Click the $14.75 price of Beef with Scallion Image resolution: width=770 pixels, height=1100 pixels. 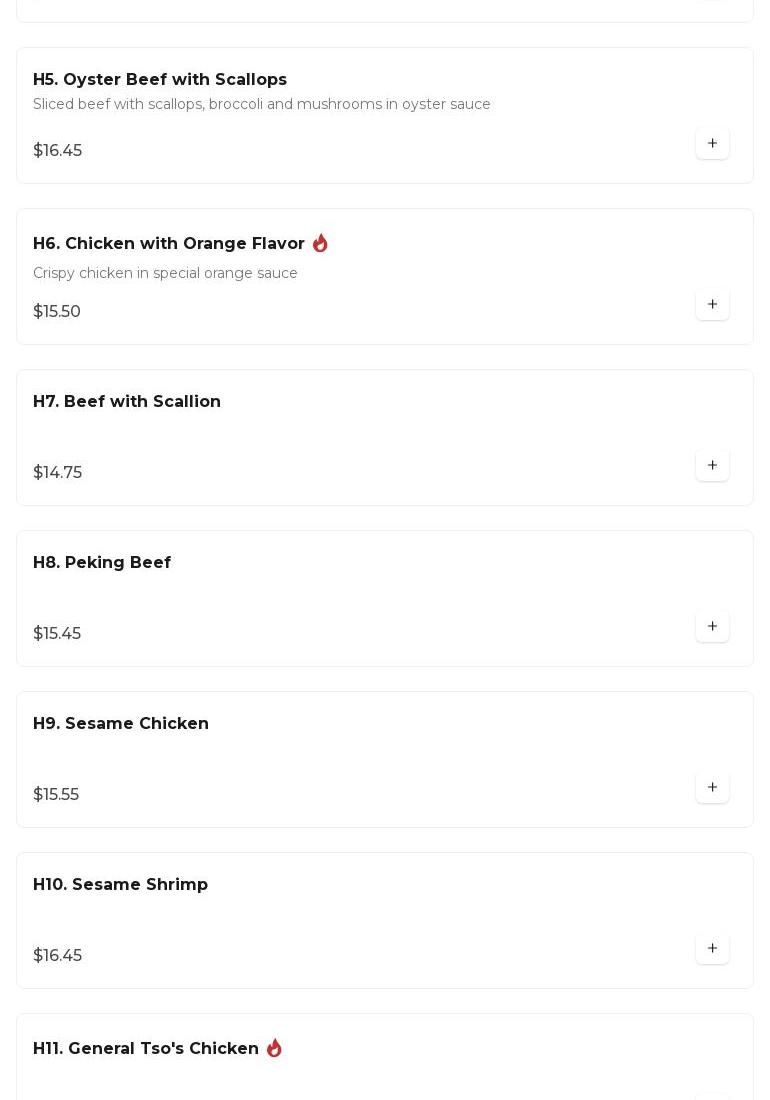(x=57, y=473)
